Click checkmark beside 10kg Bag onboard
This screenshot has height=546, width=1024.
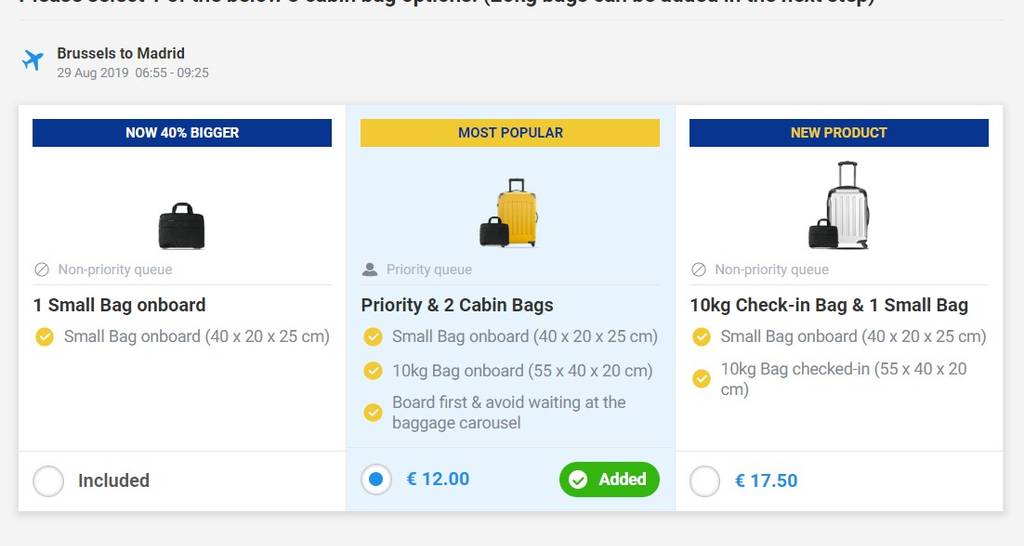coord(373,371)
